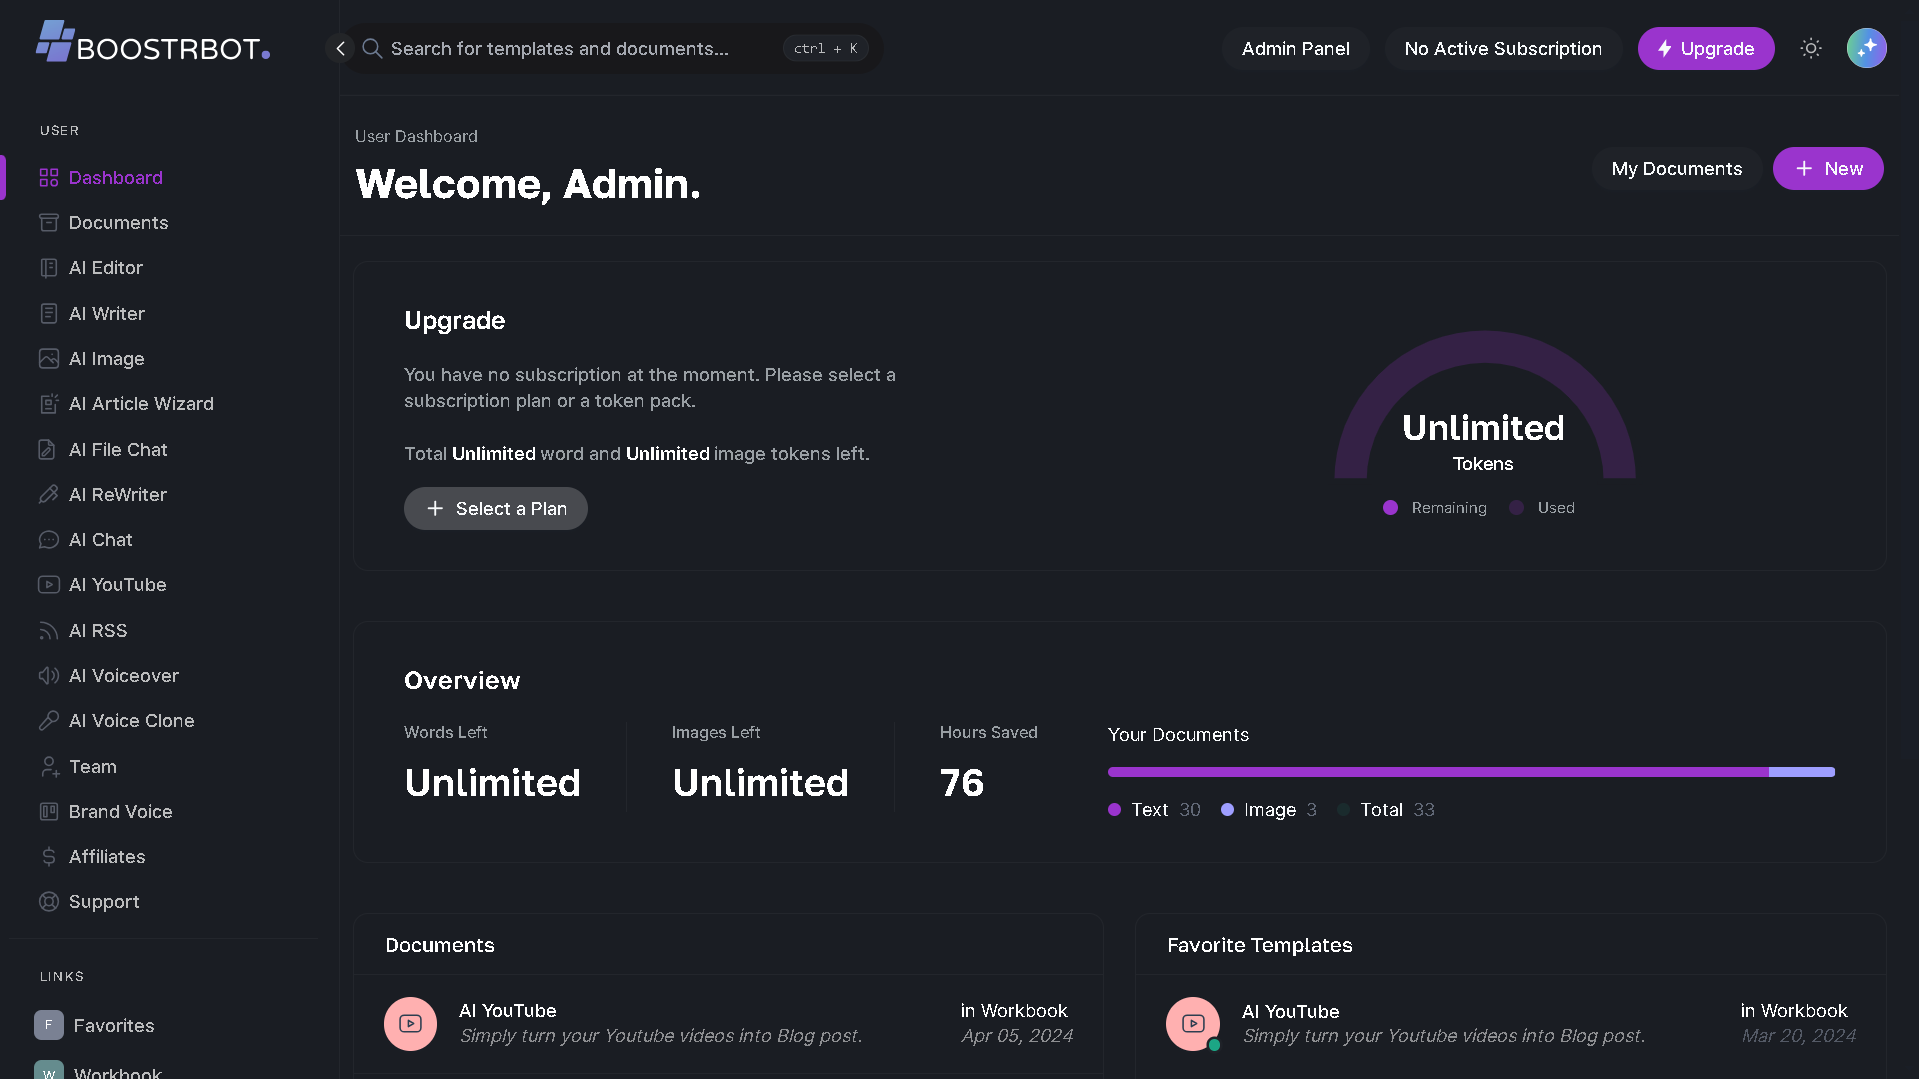Open AI Voice Clone in sidebar
This screenshot has width=1919, height=1079.
131,721
